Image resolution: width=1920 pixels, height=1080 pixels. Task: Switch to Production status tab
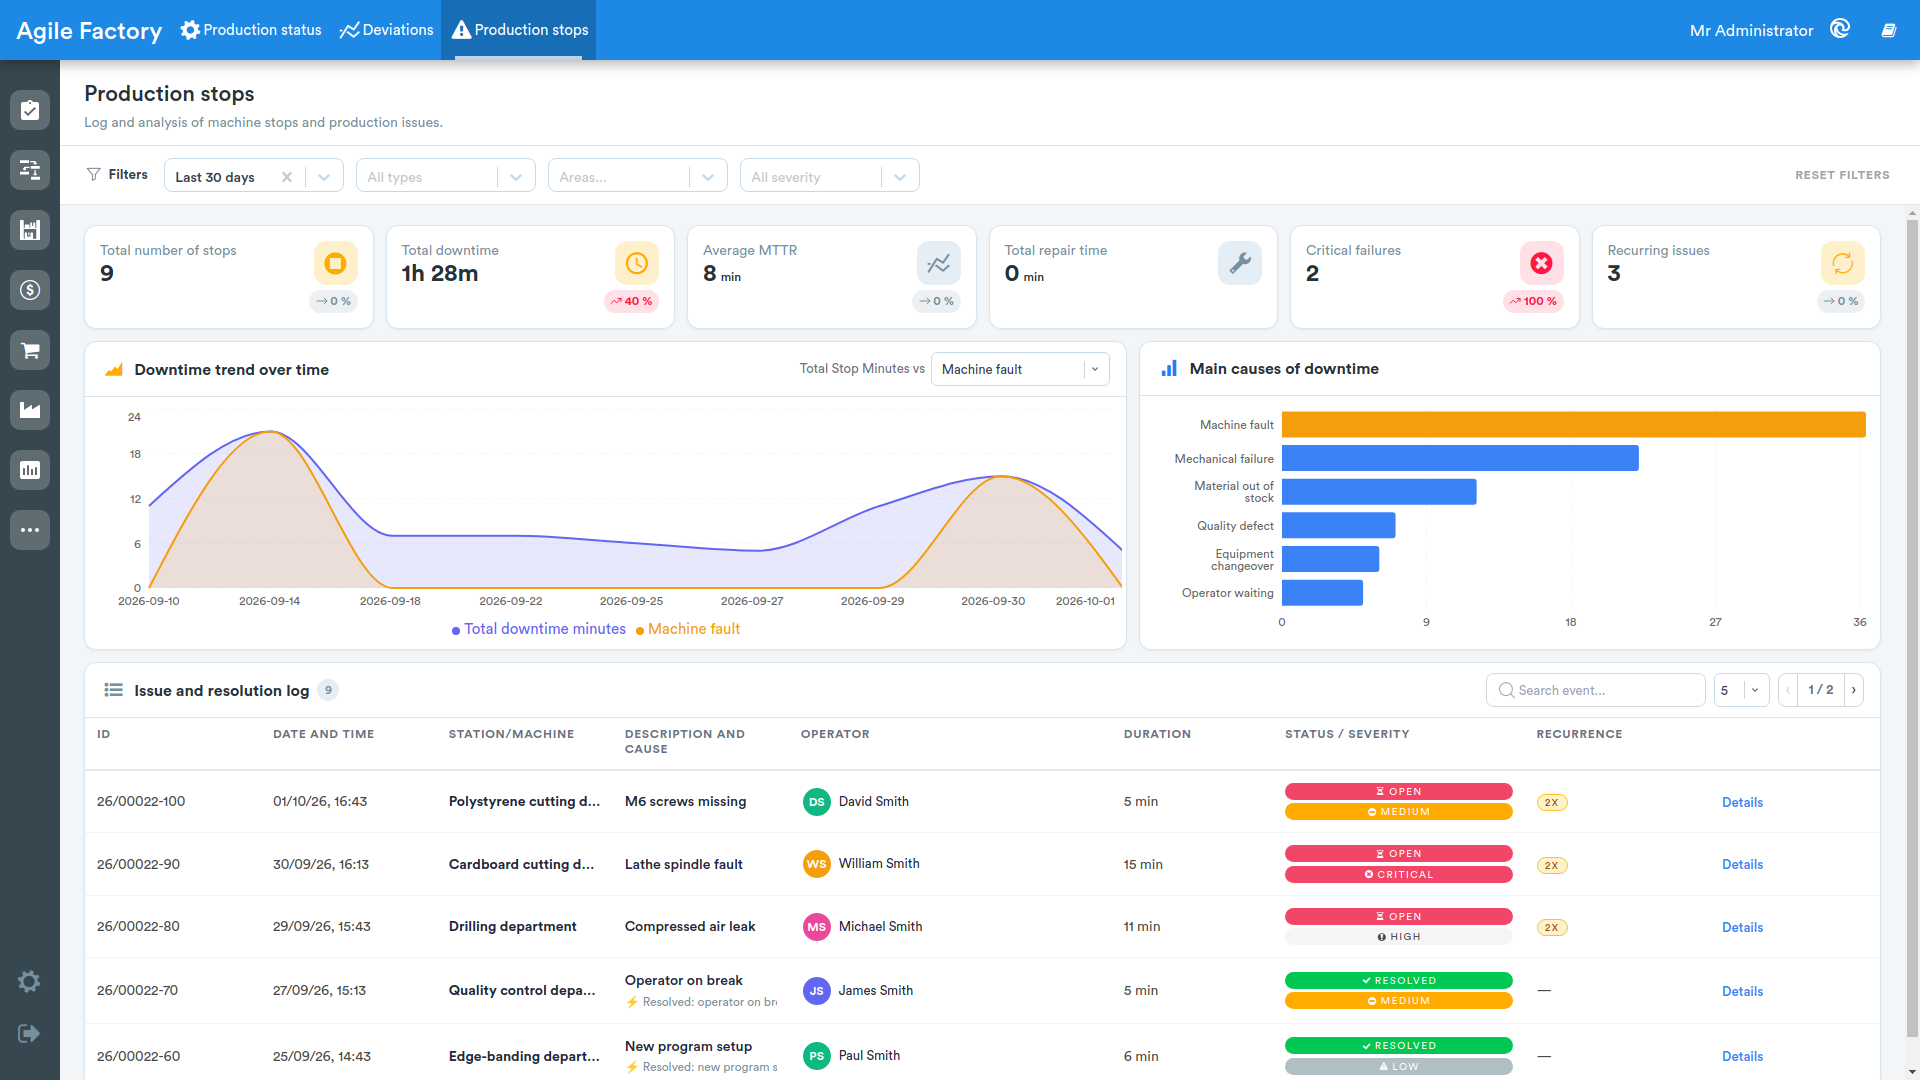pyautogui.click(x=251, y=30)
